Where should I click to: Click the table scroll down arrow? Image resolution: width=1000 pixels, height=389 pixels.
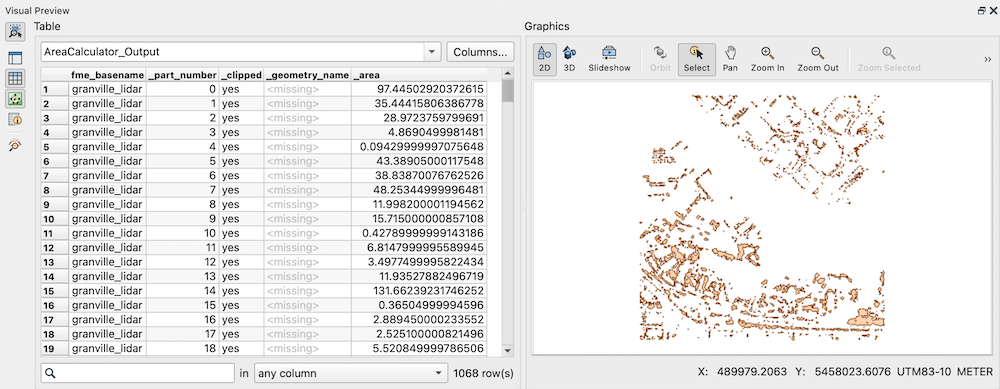tap(508, 350)
